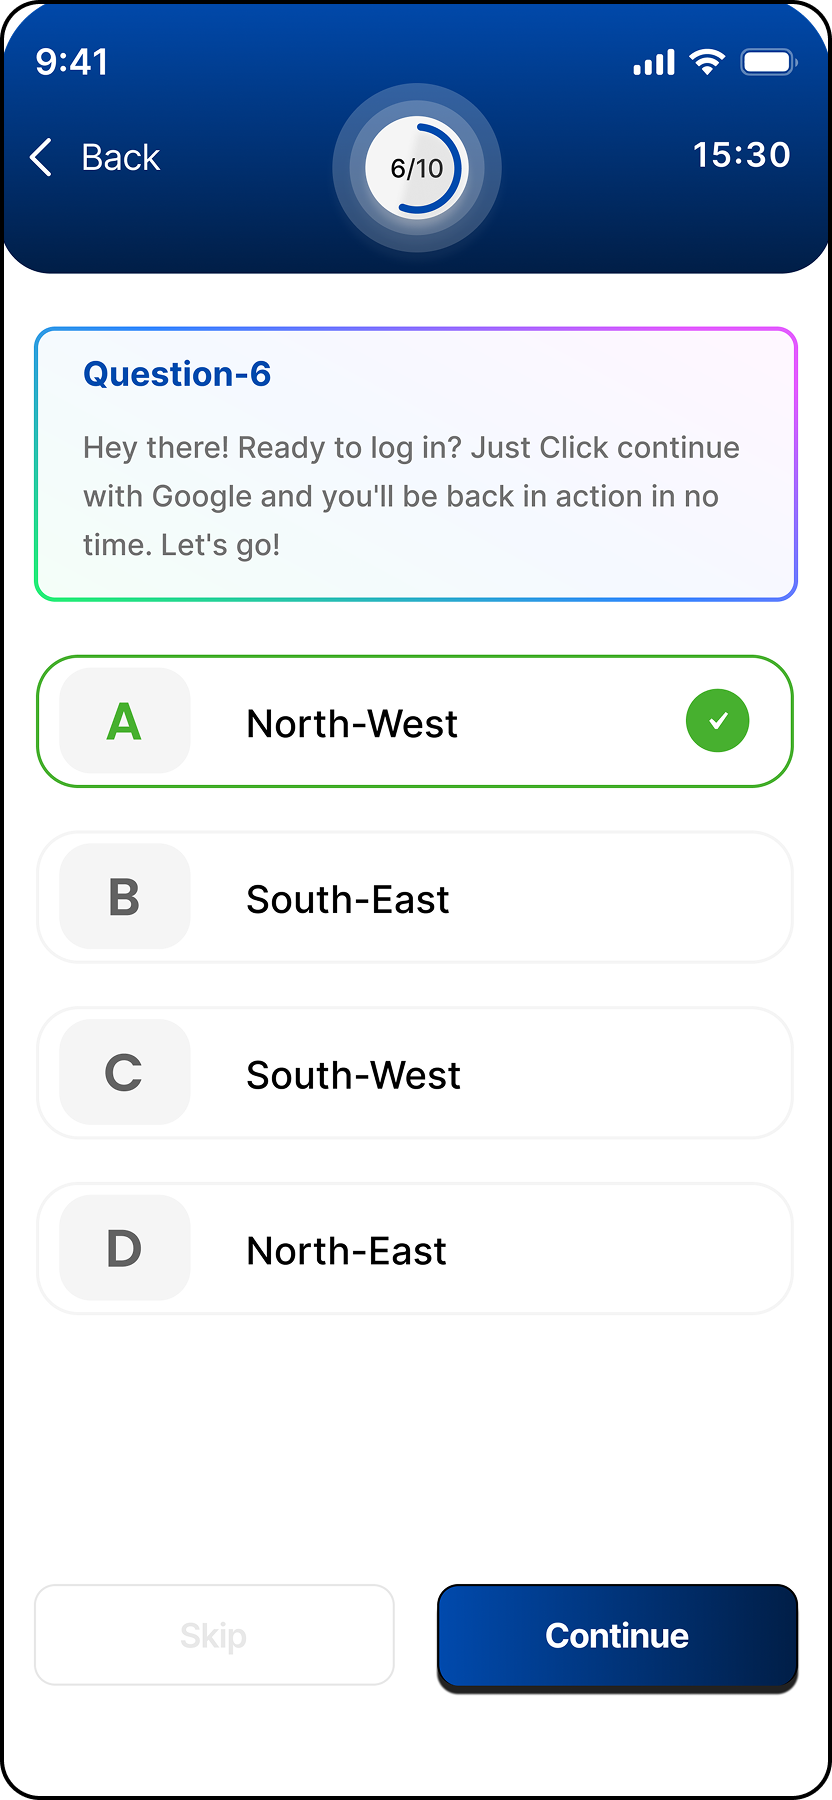Click the Continue button
Screen dimensions: 832x1800
coord(617,1637)
